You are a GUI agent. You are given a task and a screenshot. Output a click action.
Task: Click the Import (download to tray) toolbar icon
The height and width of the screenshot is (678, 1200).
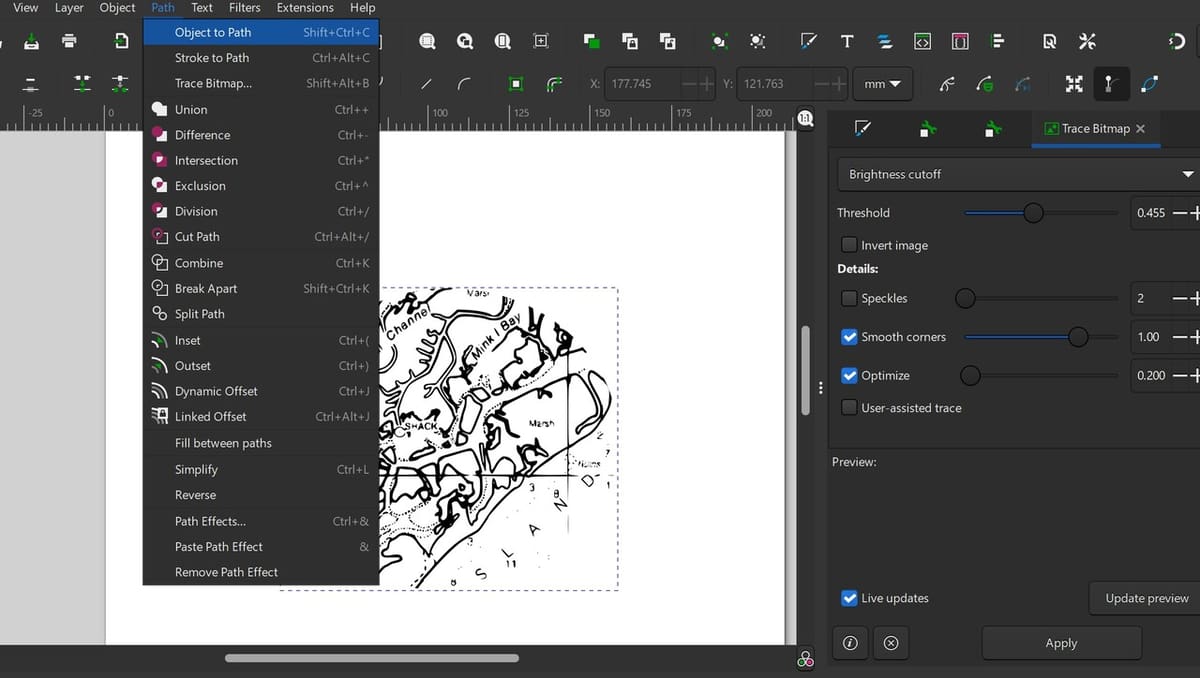[x=31, y=41]
